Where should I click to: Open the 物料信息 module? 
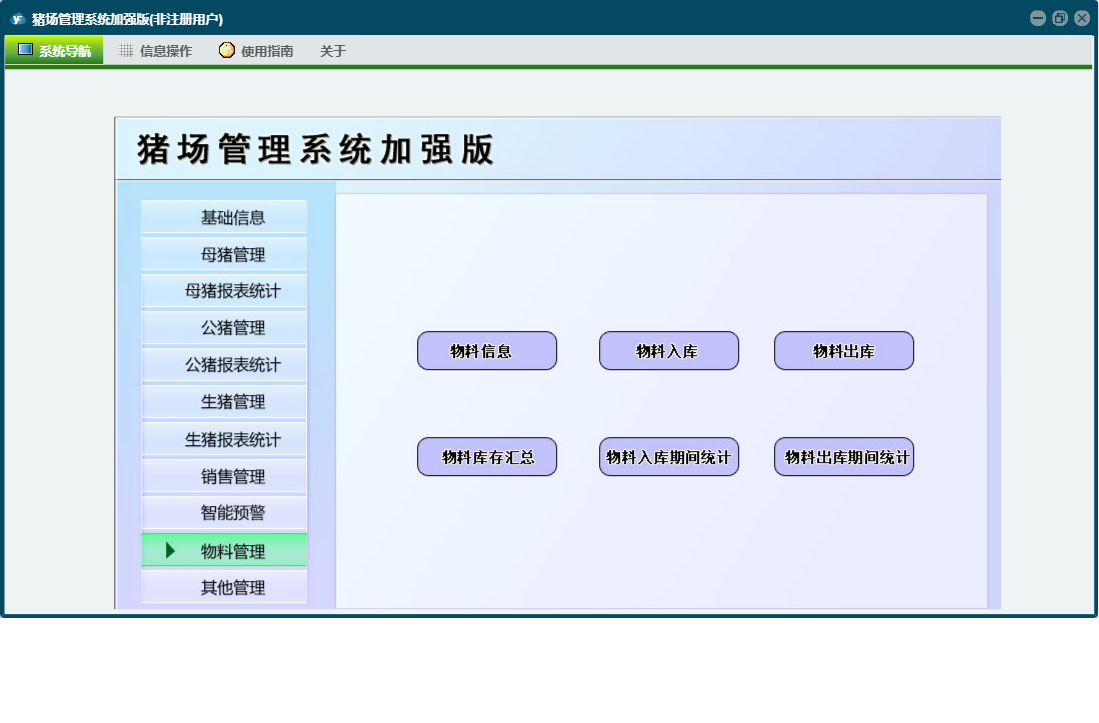tap(486, 351)
